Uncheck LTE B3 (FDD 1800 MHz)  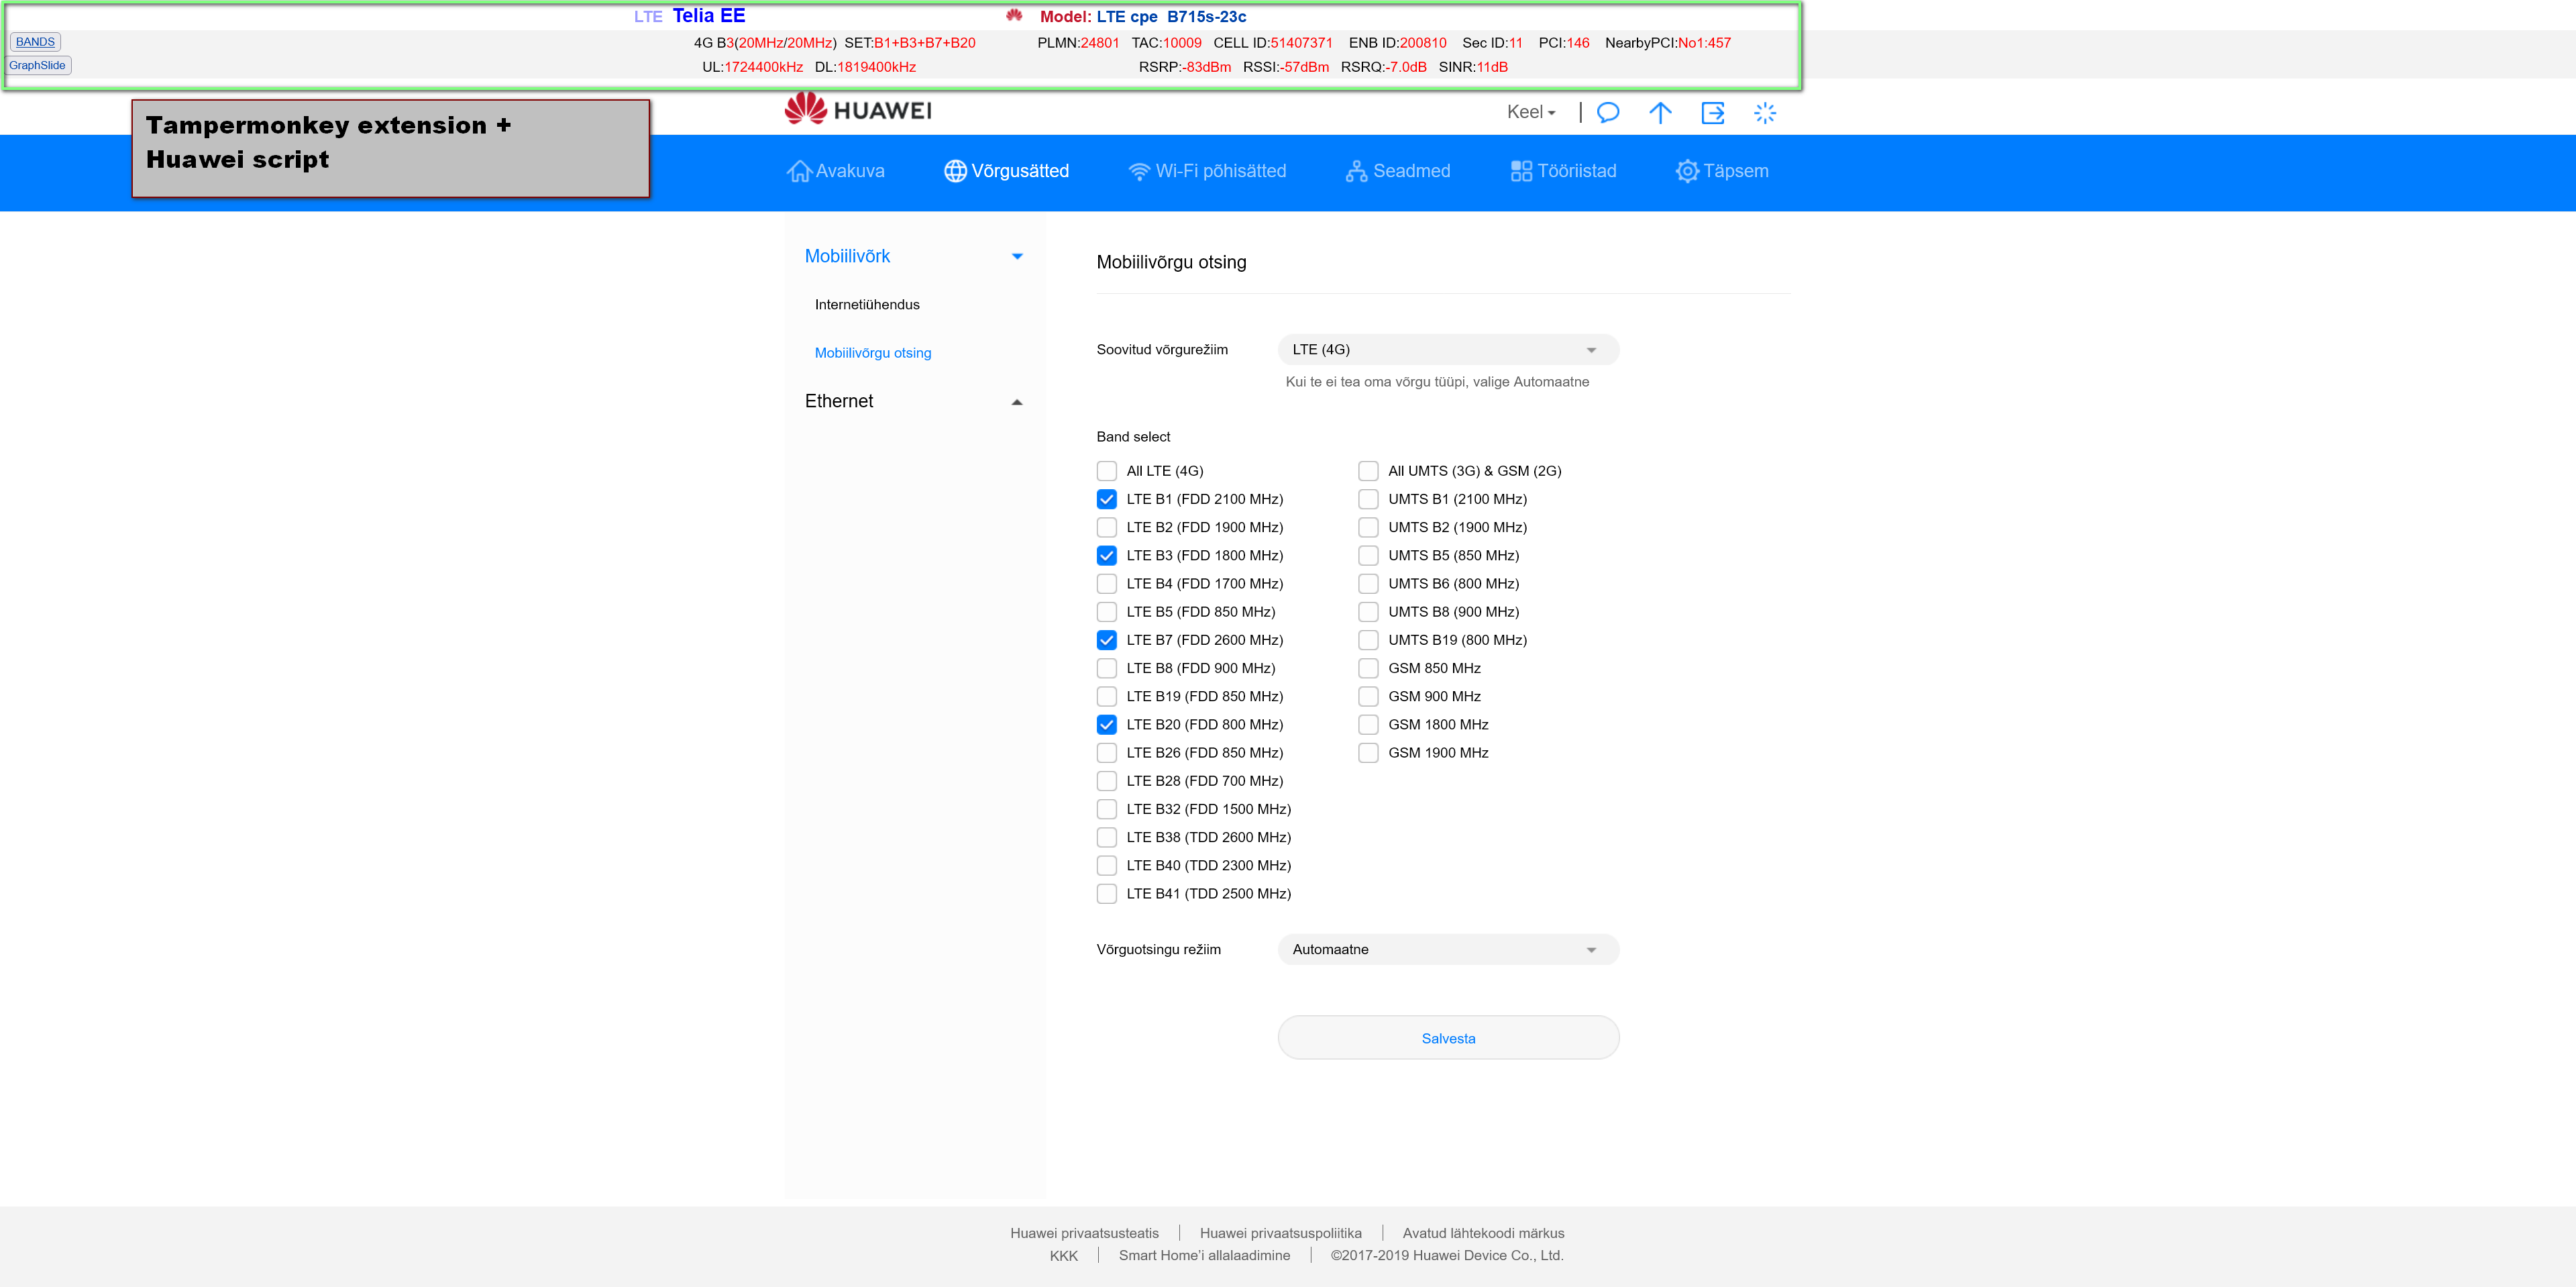point(1107,555)
